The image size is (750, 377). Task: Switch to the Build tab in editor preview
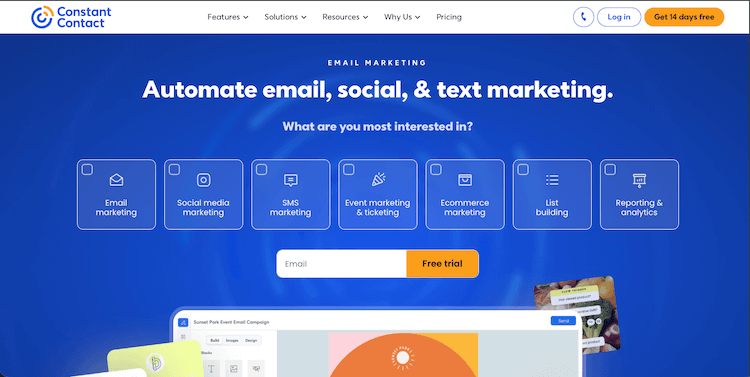click(x=215, y=341)
